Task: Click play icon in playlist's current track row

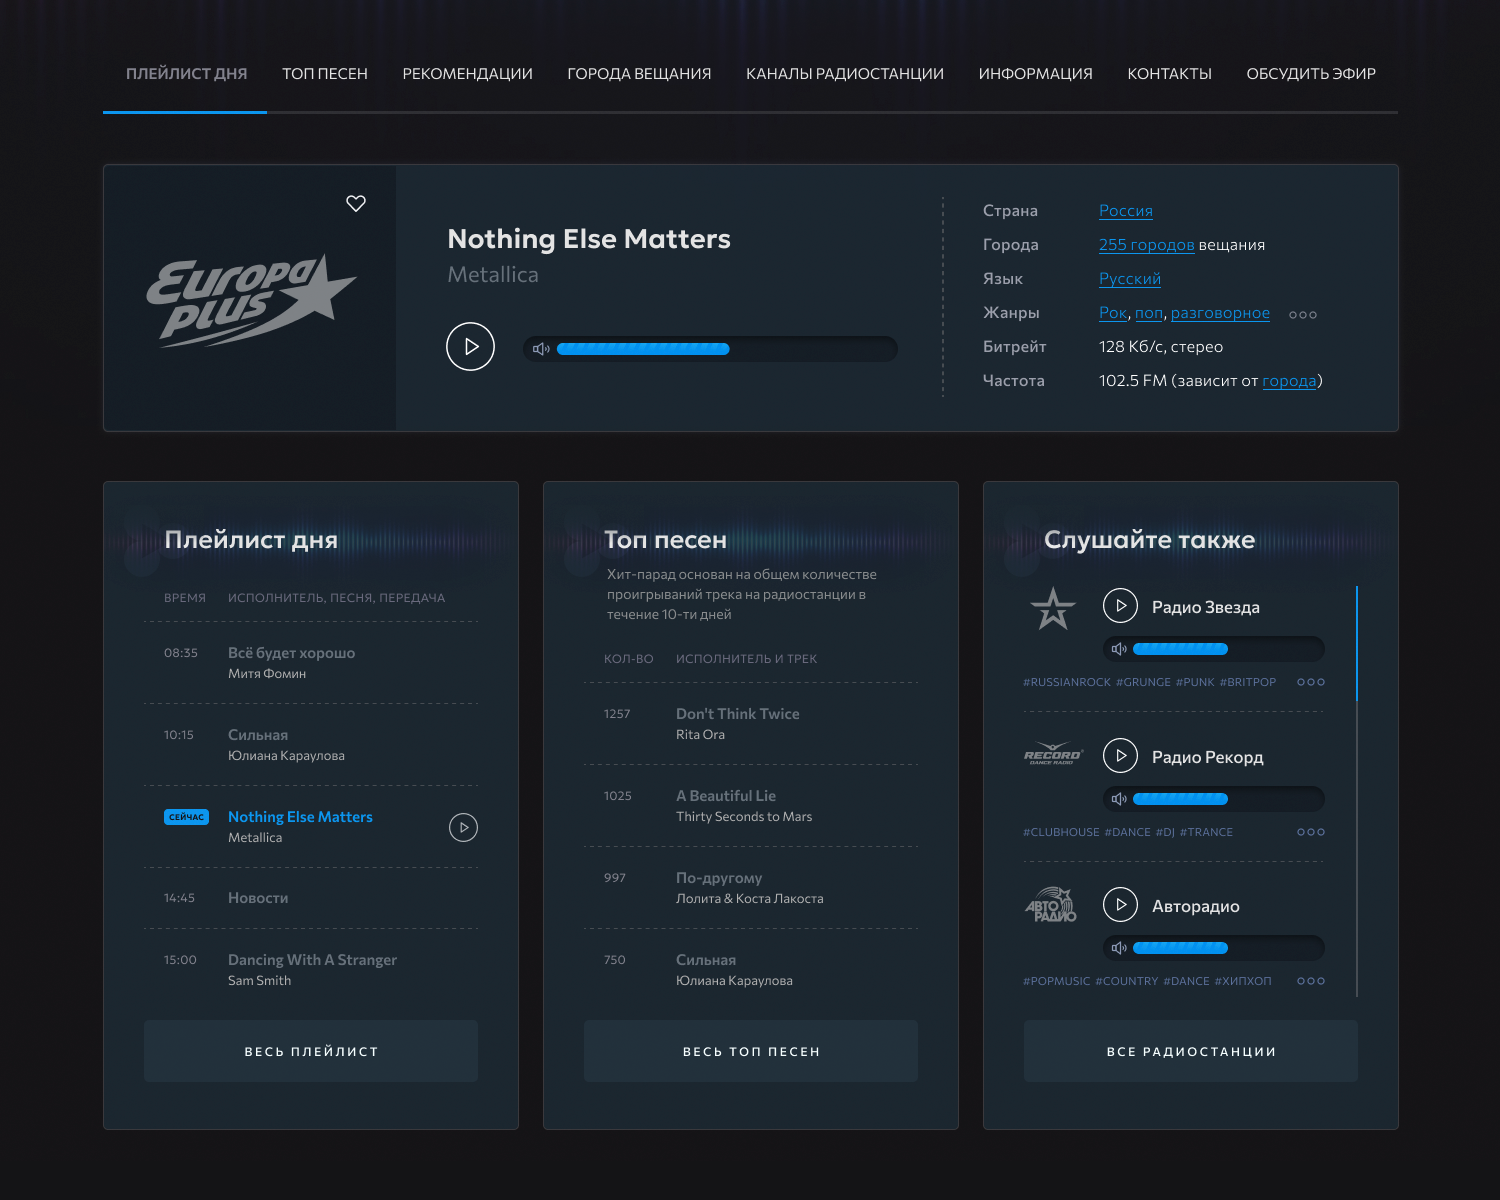Action: pos(463,828)
